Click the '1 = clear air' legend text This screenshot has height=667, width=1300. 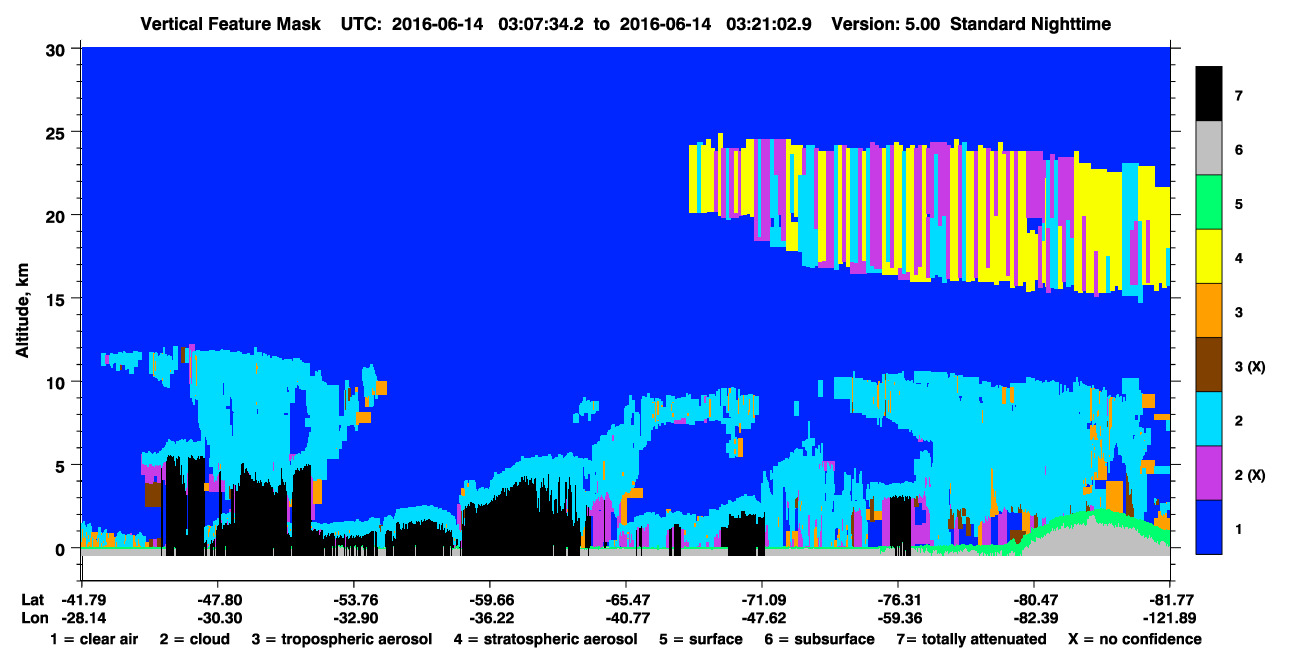pyautogui.click(x=94, y=639)
